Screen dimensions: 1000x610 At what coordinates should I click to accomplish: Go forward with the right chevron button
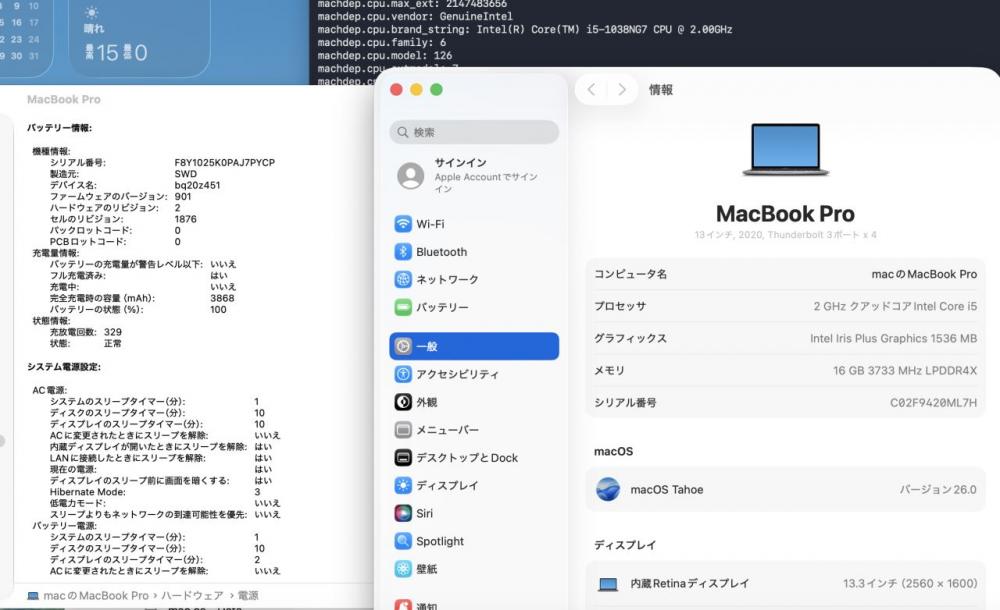click(622, 90)
